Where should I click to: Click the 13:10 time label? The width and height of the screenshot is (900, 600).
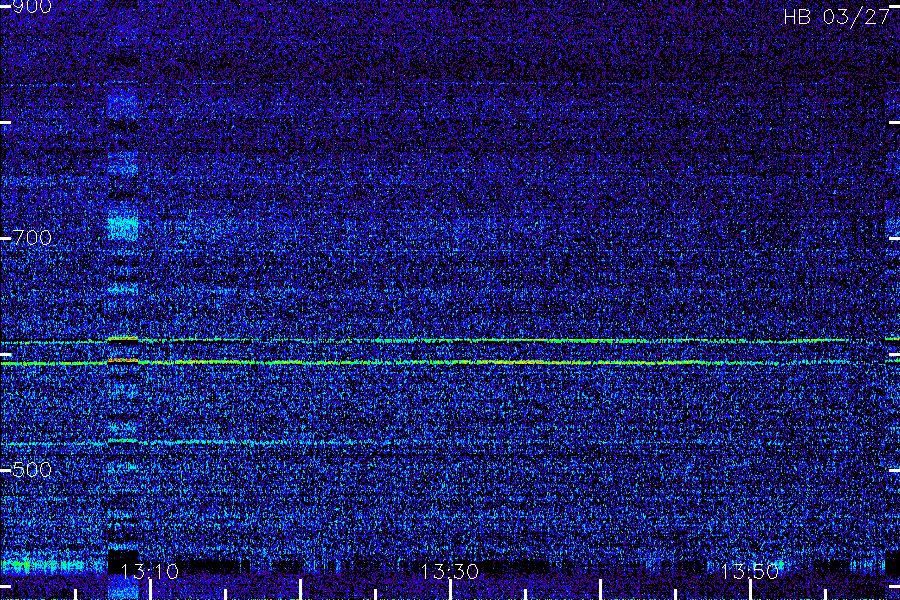[x=150, y=571]
